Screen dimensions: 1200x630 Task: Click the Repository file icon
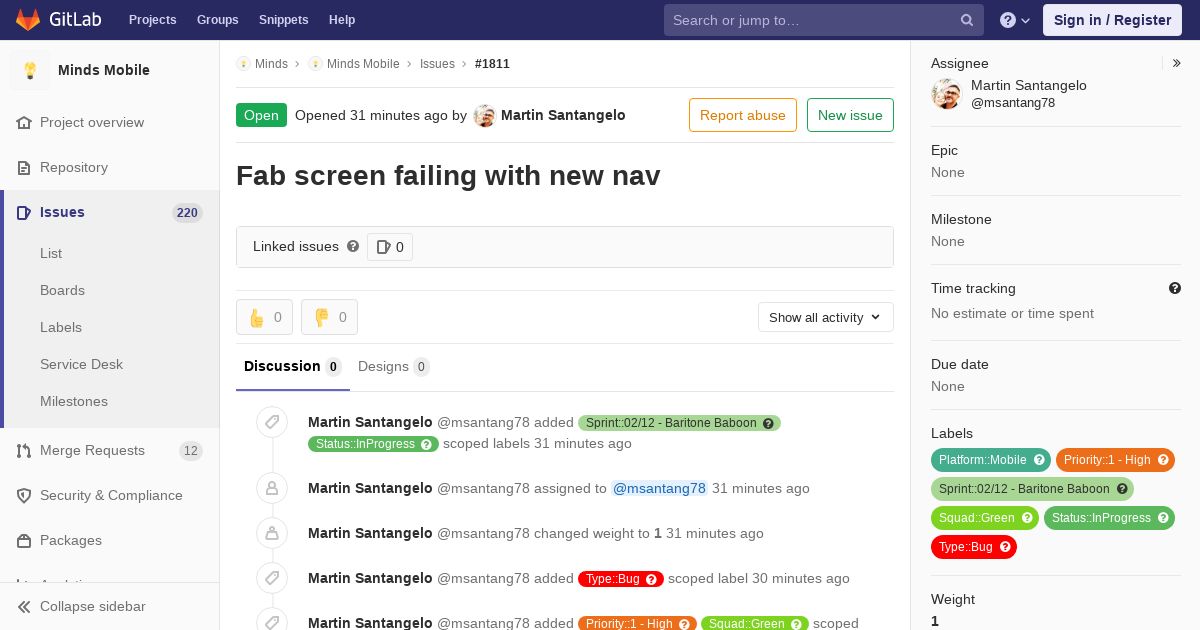click(x=24, y=167)
